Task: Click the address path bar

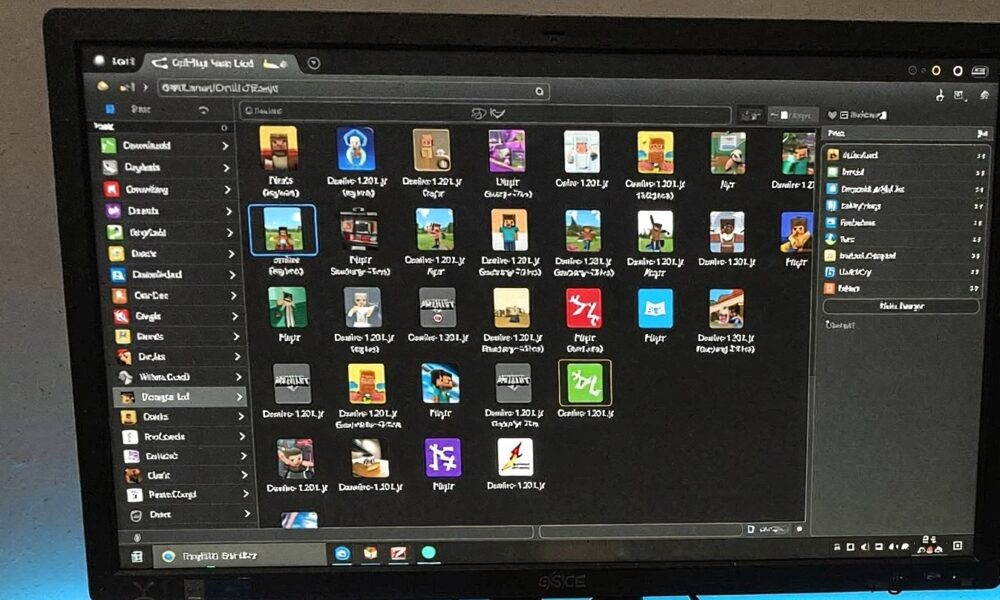Action: pos(350,90)
